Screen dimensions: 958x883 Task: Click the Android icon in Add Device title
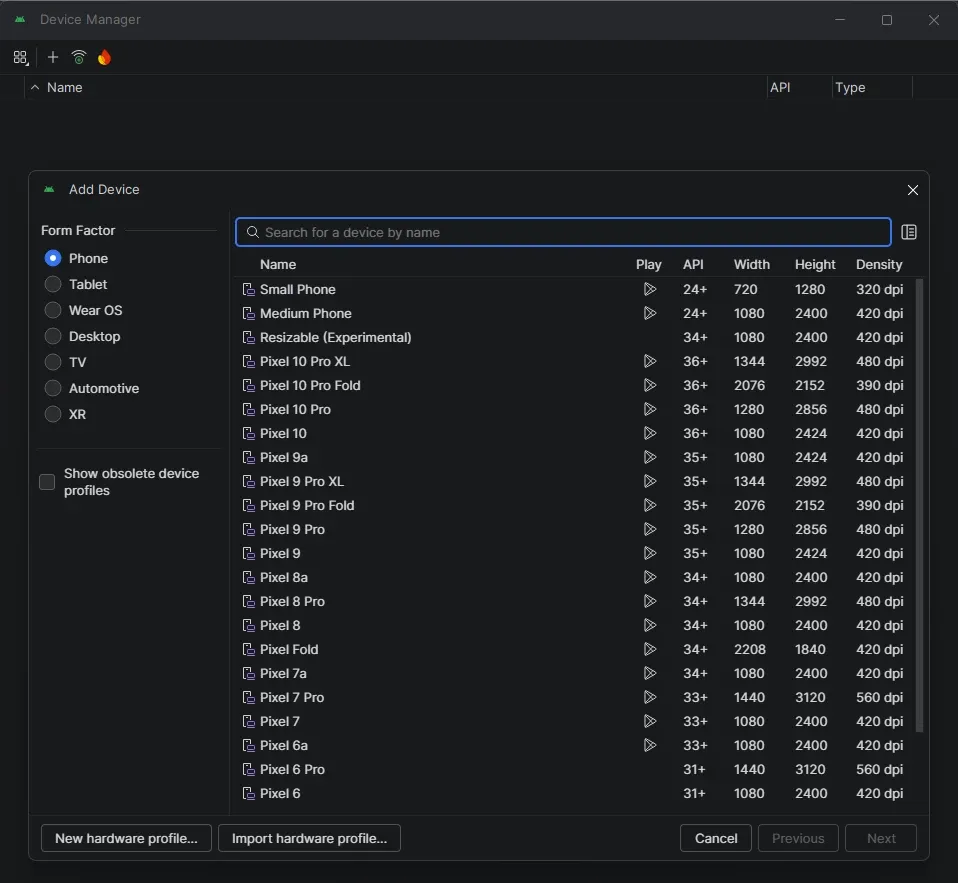click(49, 189)
